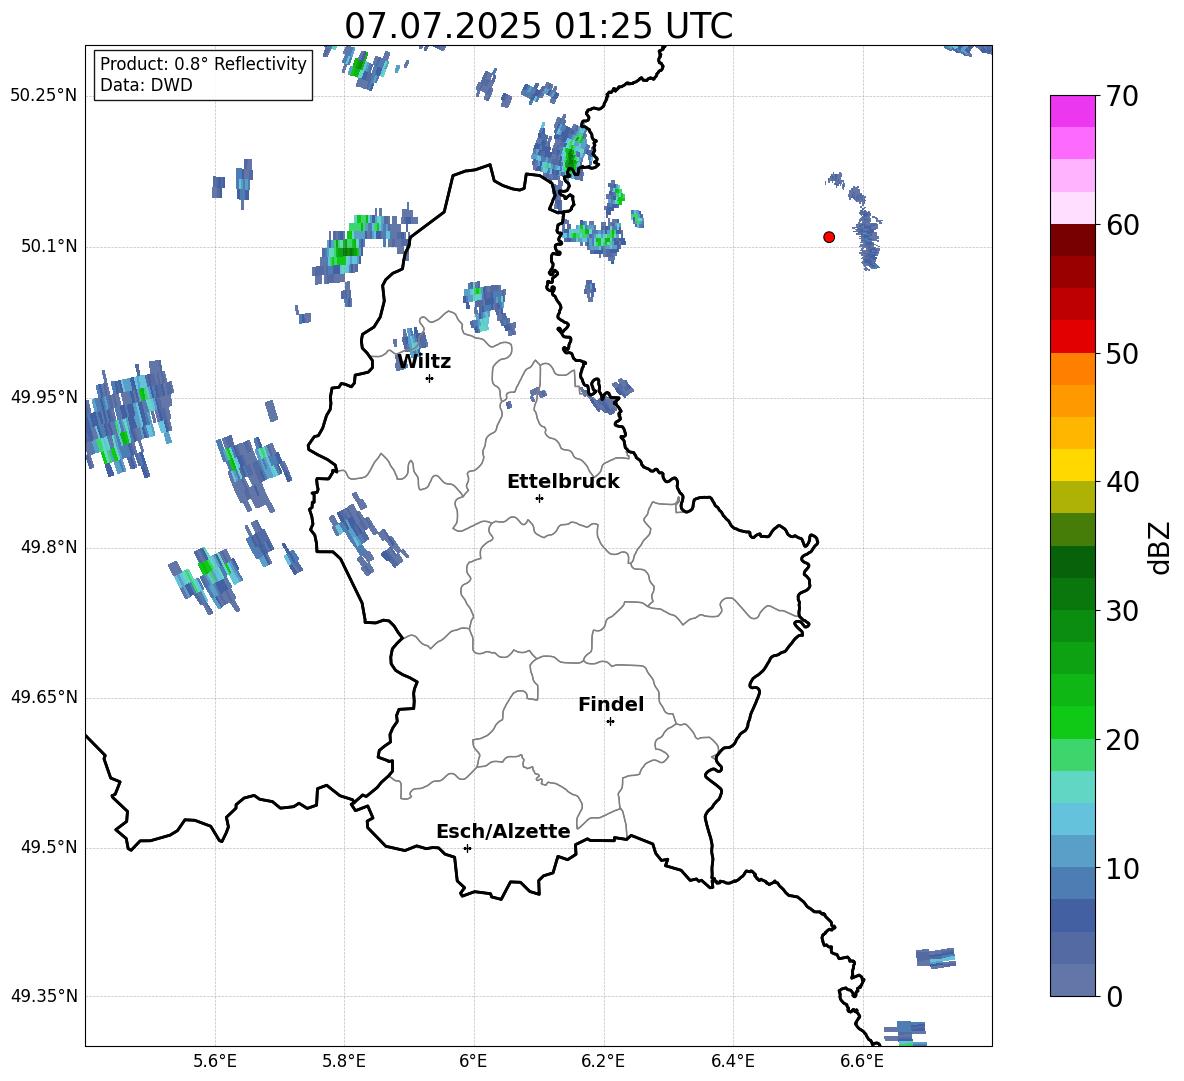Image resolution: width=1184 pixels, height=1081 pixels.
Task: Pick the yellow swatch just above 40
Action: tap(1073, 465)
